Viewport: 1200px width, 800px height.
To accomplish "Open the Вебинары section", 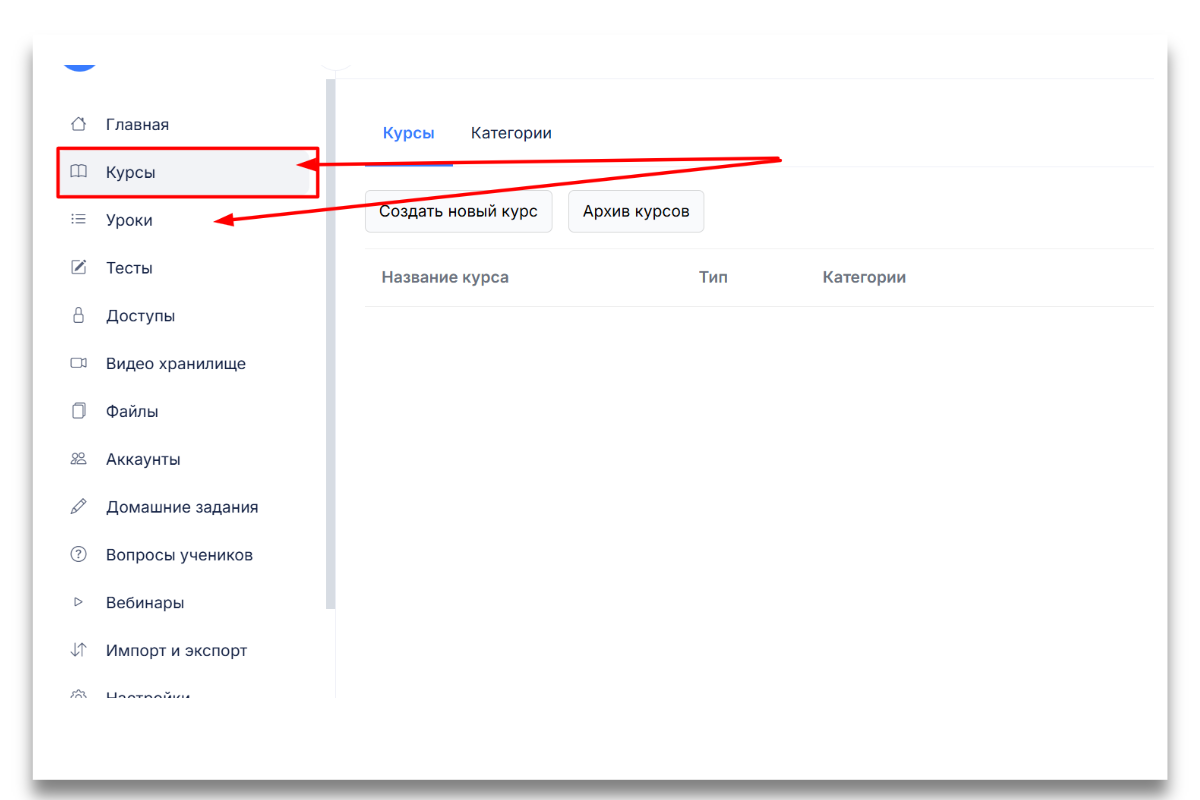I will point(145,603).
